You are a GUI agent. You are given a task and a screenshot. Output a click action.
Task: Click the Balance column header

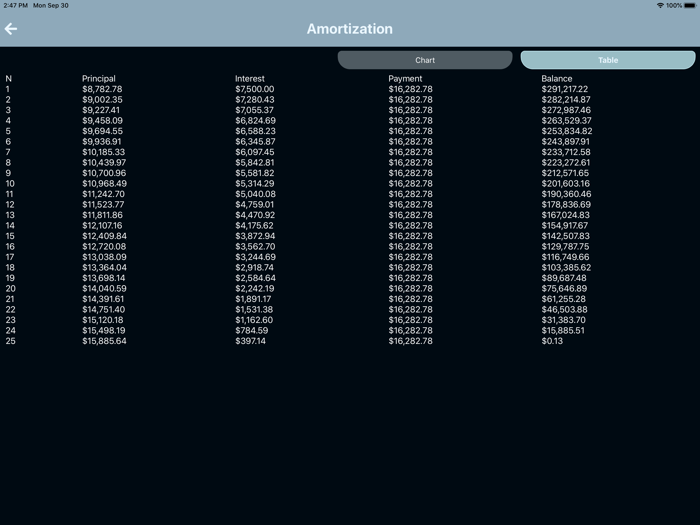(557, 79)
